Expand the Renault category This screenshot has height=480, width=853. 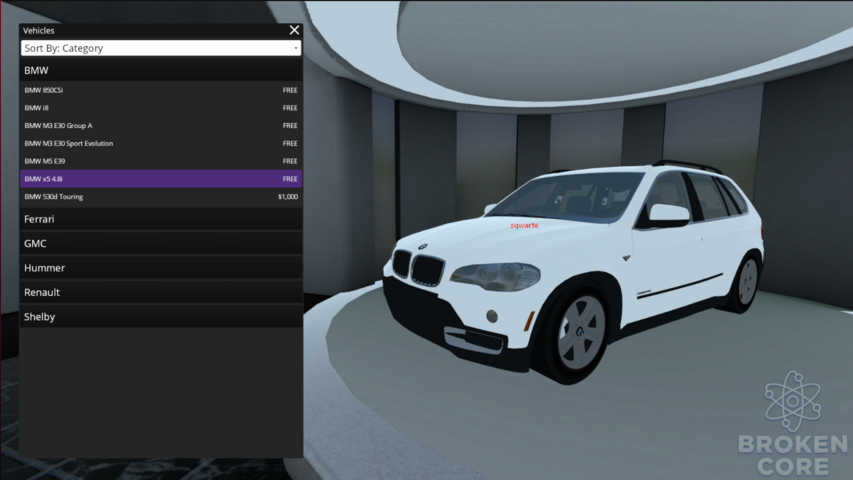[x=161, y=292]
